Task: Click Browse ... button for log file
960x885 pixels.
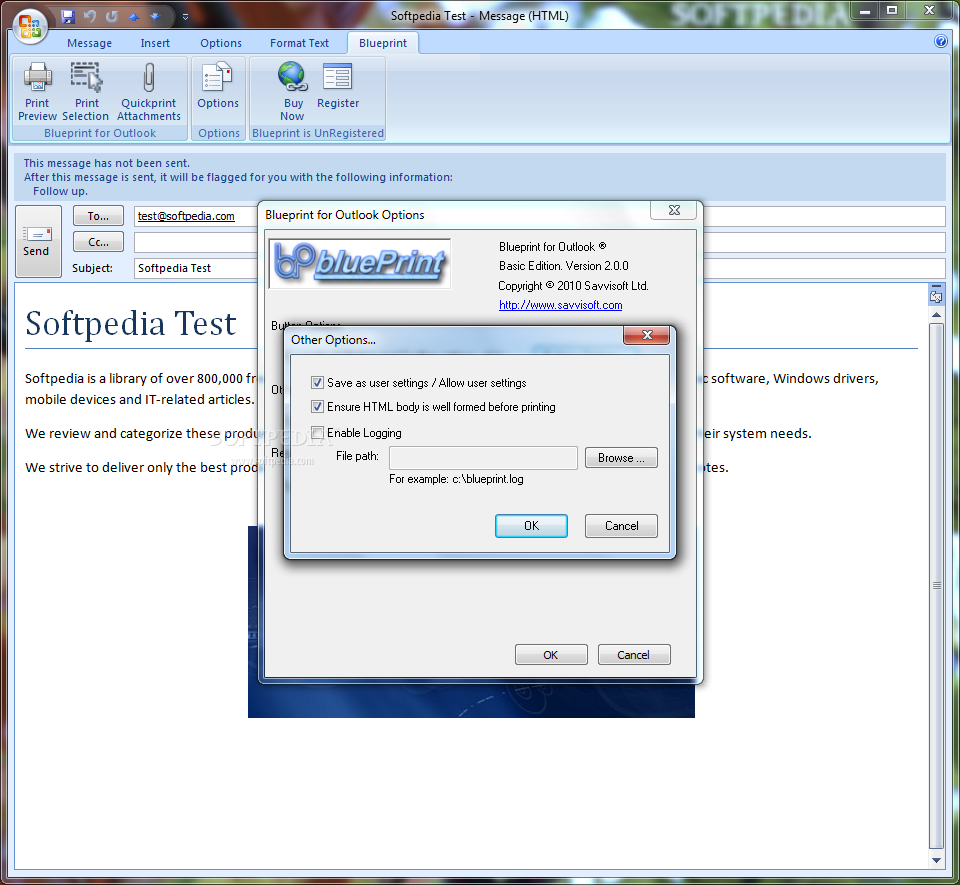Action: coord(621,458)
